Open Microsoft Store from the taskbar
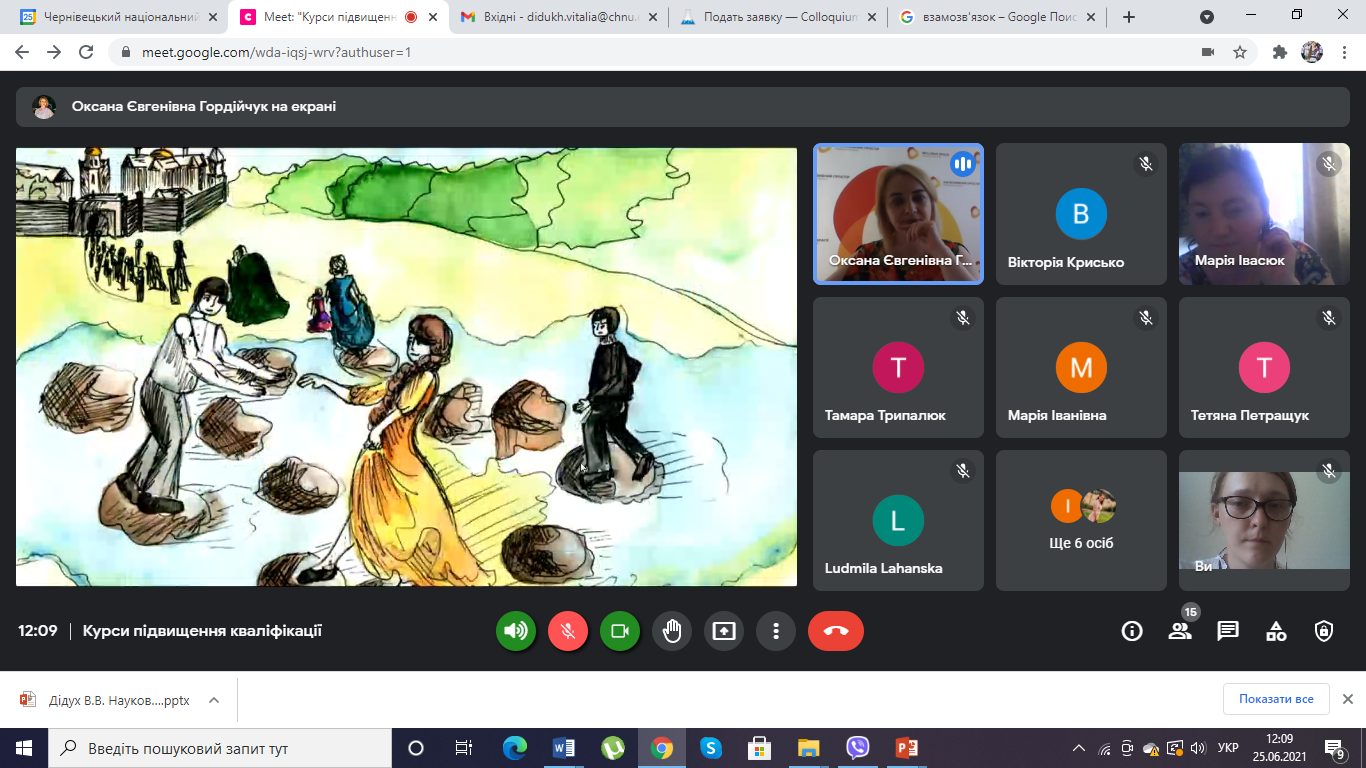1366x768 pixels. coord(759,748)
